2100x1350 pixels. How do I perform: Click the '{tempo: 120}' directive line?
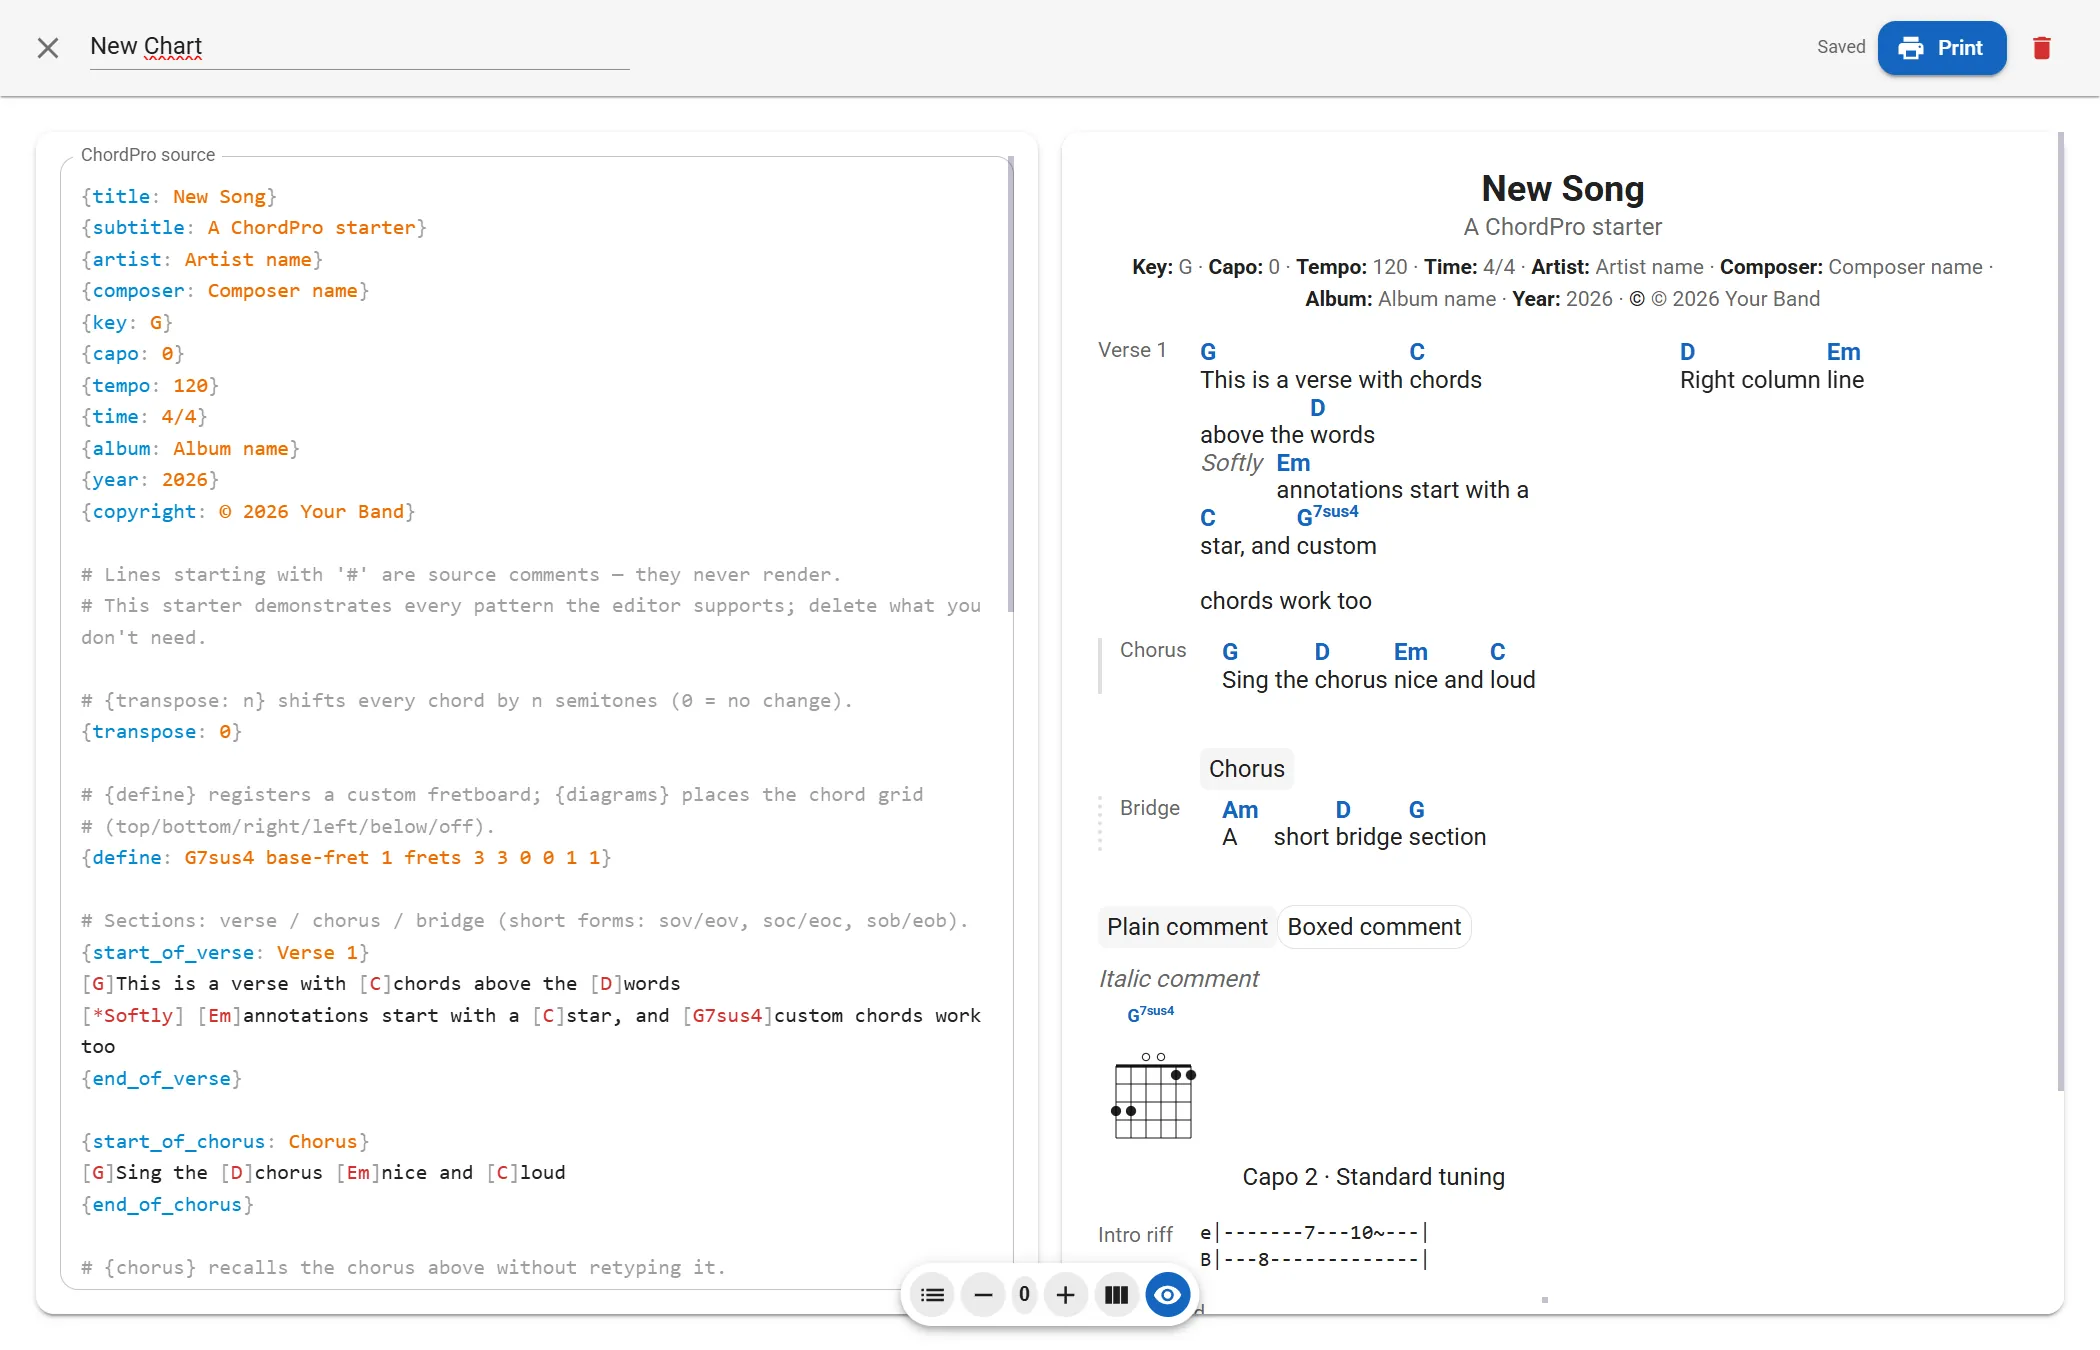point(150,385)
